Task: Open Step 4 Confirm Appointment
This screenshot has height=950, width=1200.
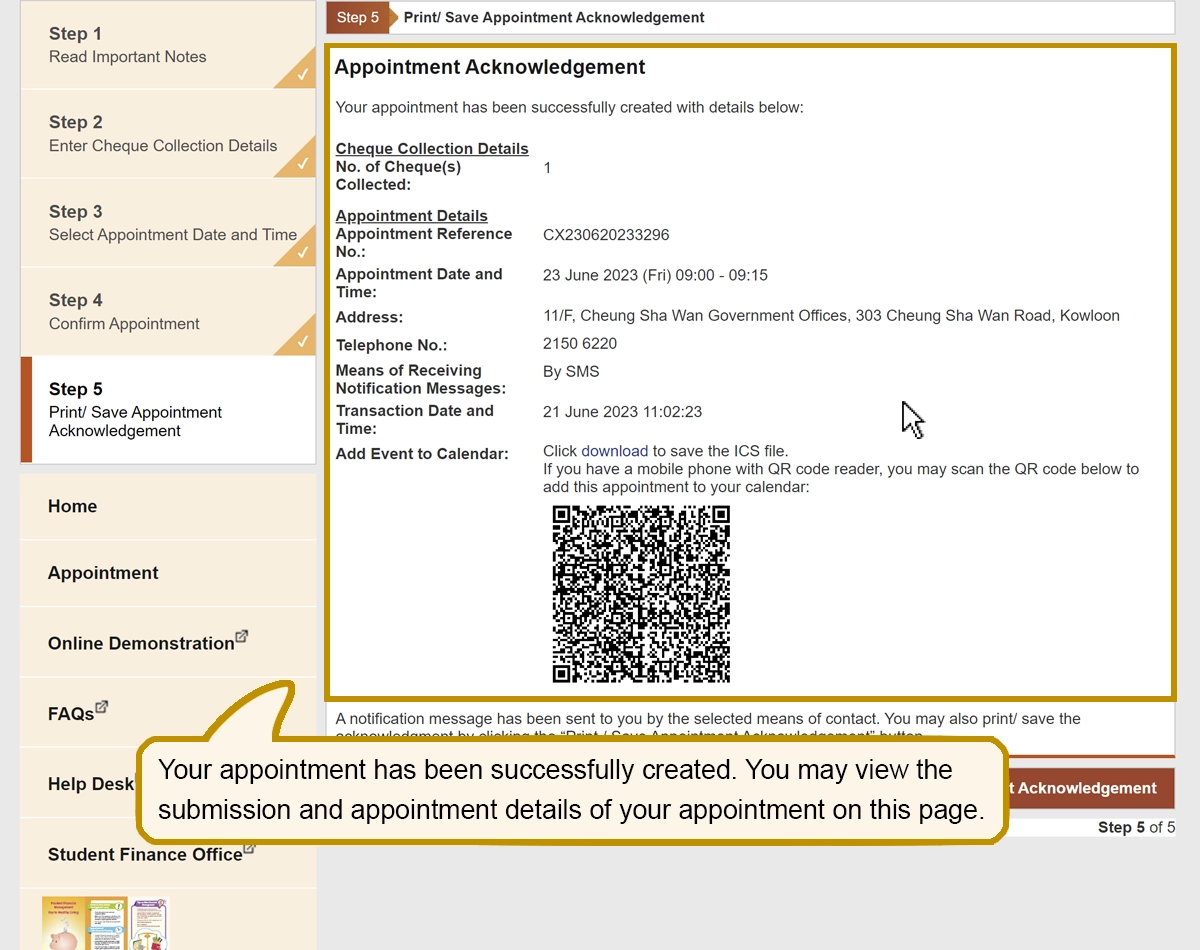Action: (168, 312)
